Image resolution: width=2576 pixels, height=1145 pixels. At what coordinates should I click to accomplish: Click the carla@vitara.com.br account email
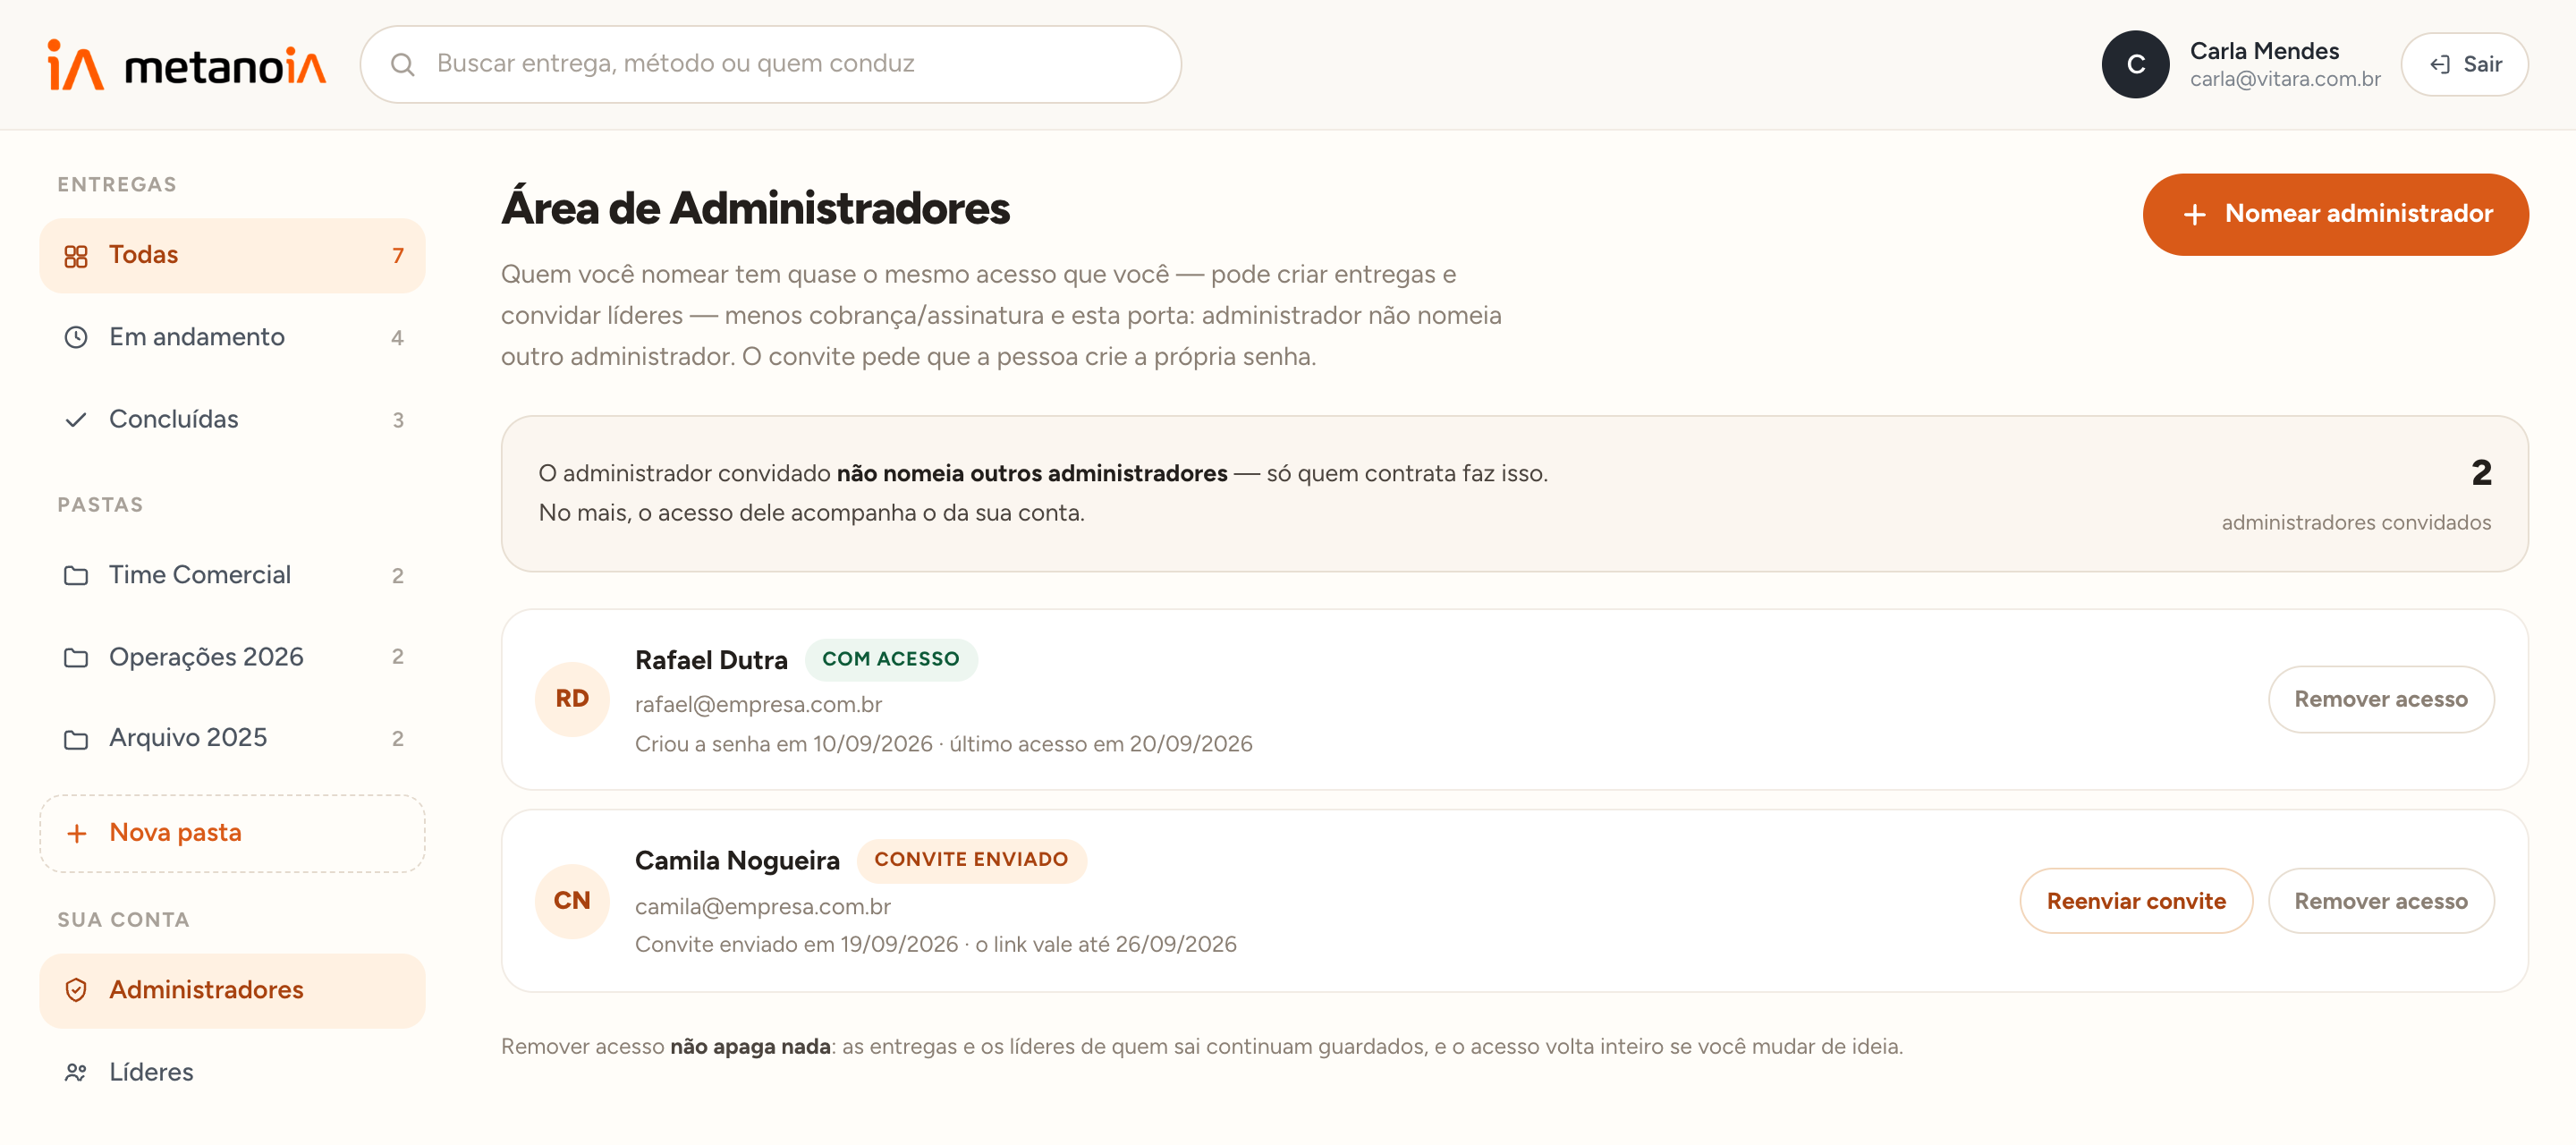pos(2284,79)
